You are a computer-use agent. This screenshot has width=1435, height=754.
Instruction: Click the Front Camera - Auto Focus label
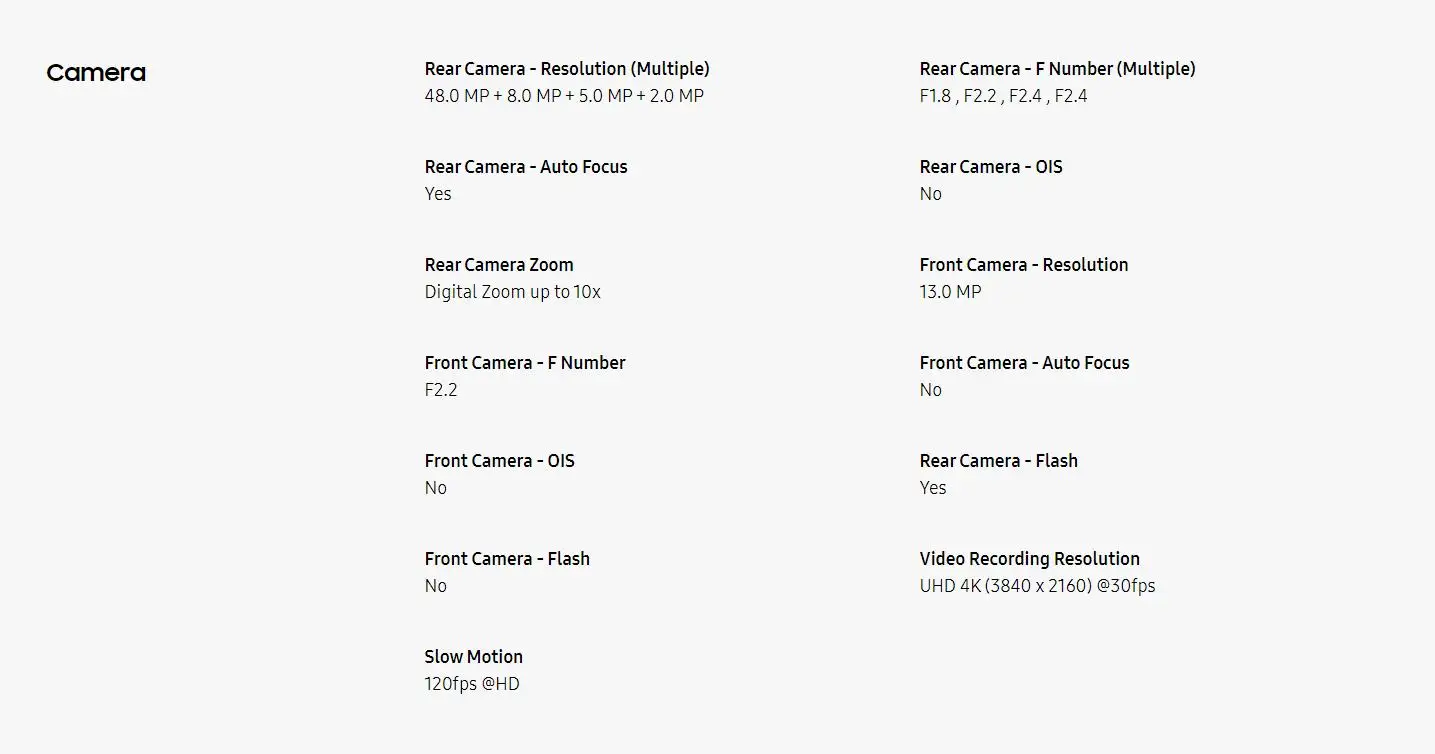point(1024,363)
